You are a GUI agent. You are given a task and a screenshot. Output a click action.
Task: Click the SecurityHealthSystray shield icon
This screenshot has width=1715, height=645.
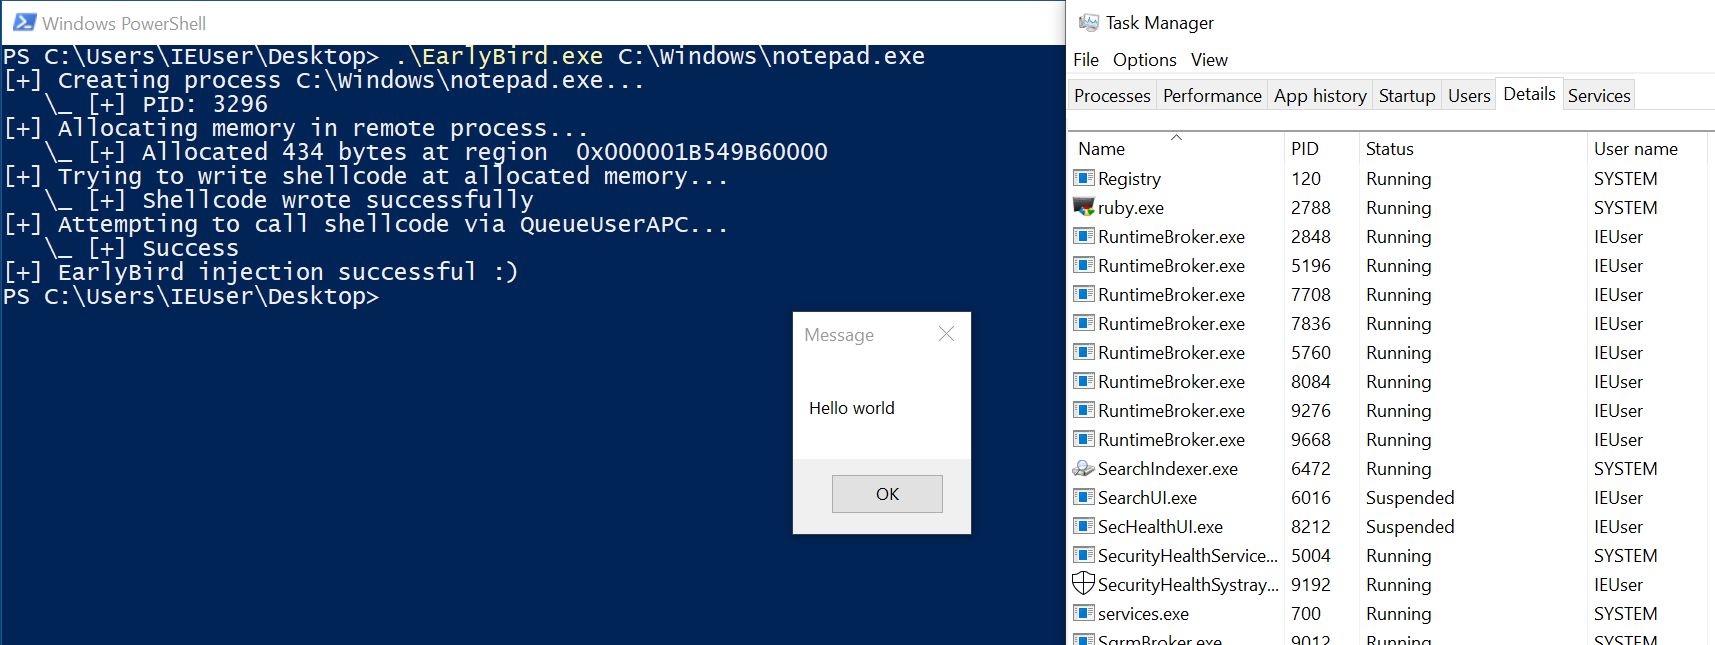[1083, 584]
